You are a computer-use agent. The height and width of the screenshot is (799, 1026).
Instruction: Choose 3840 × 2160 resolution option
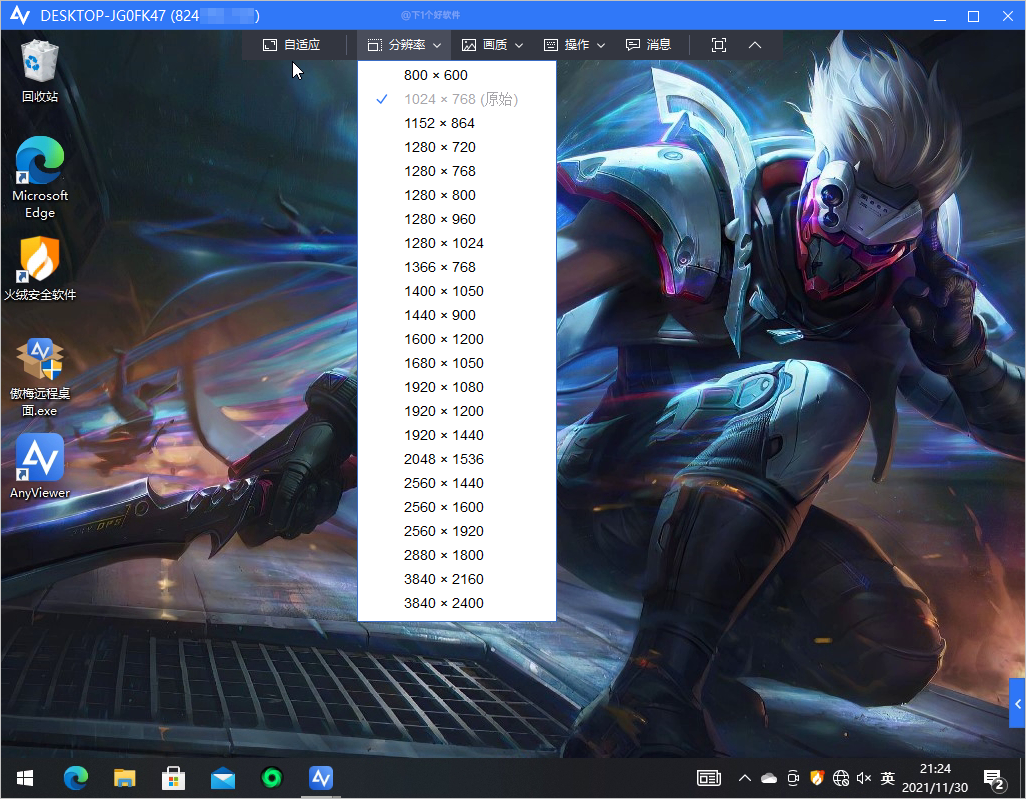pyautogui.click(x=443, y=579)
